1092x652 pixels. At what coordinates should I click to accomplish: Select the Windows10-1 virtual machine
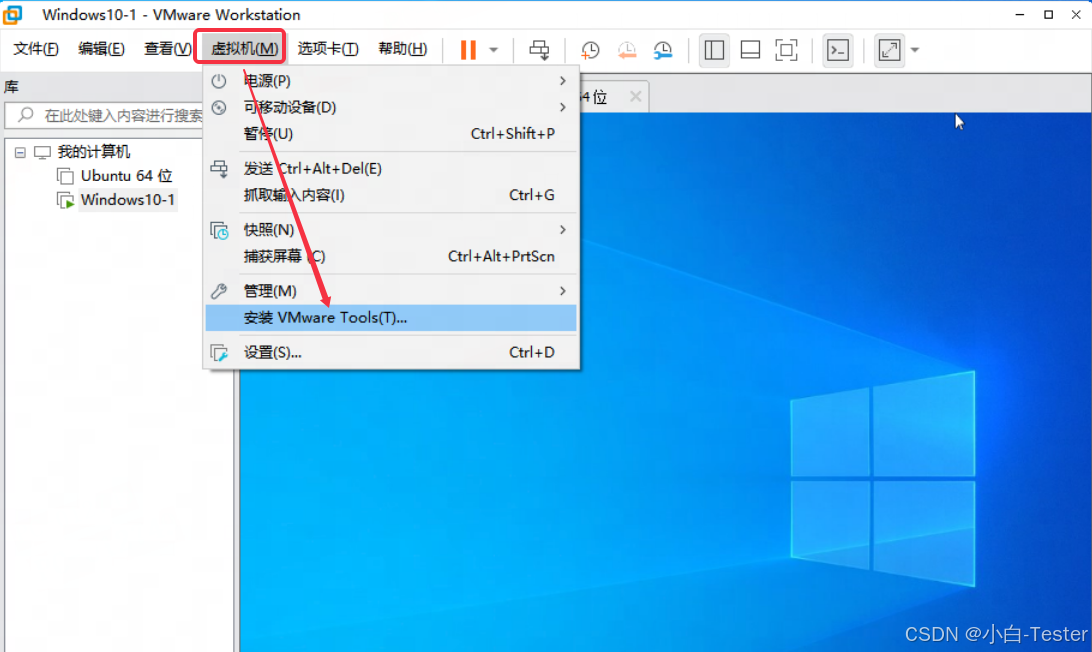click(127, 200)
